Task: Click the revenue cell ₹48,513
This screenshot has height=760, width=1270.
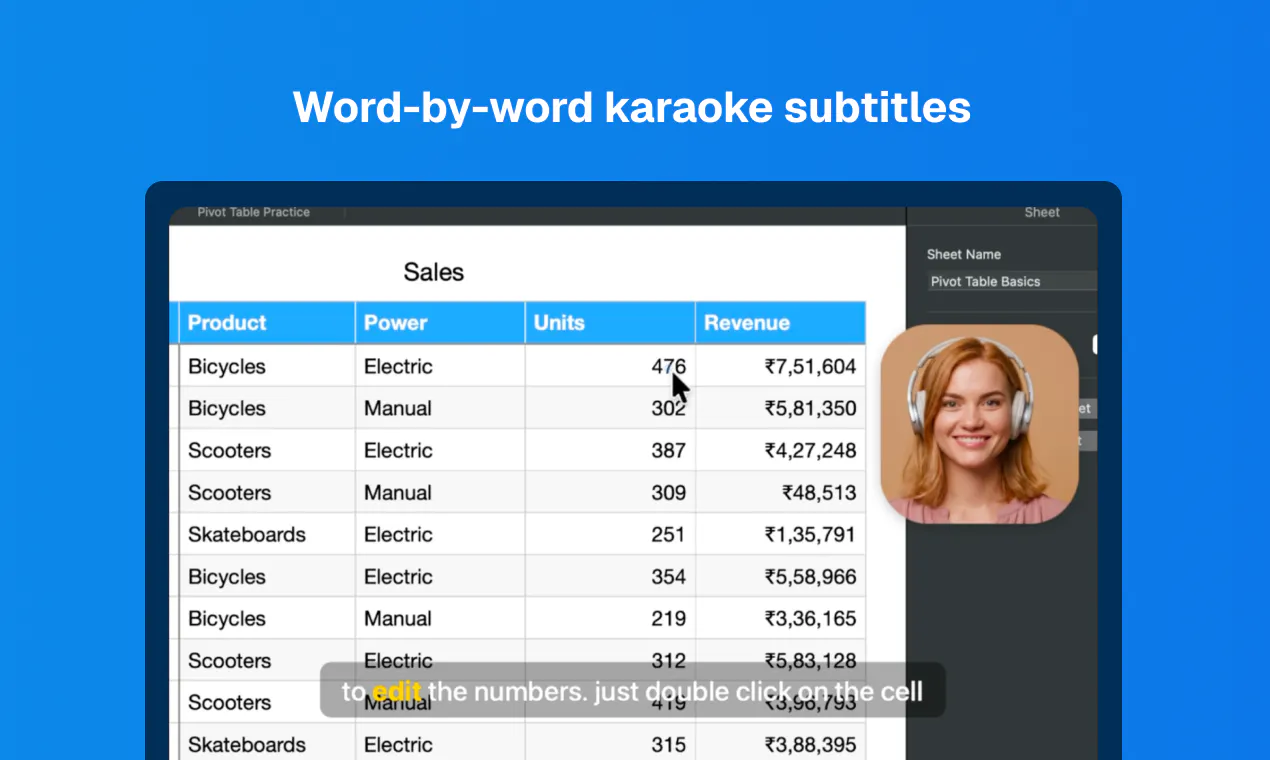Action: point(780,492)
